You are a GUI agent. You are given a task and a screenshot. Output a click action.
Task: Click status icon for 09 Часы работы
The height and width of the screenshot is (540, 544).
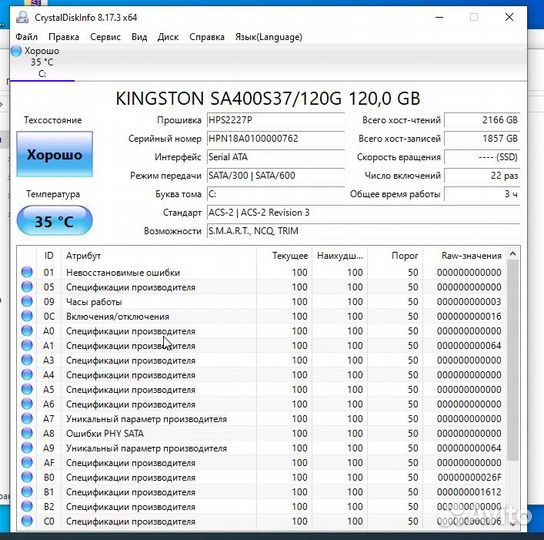27,301
